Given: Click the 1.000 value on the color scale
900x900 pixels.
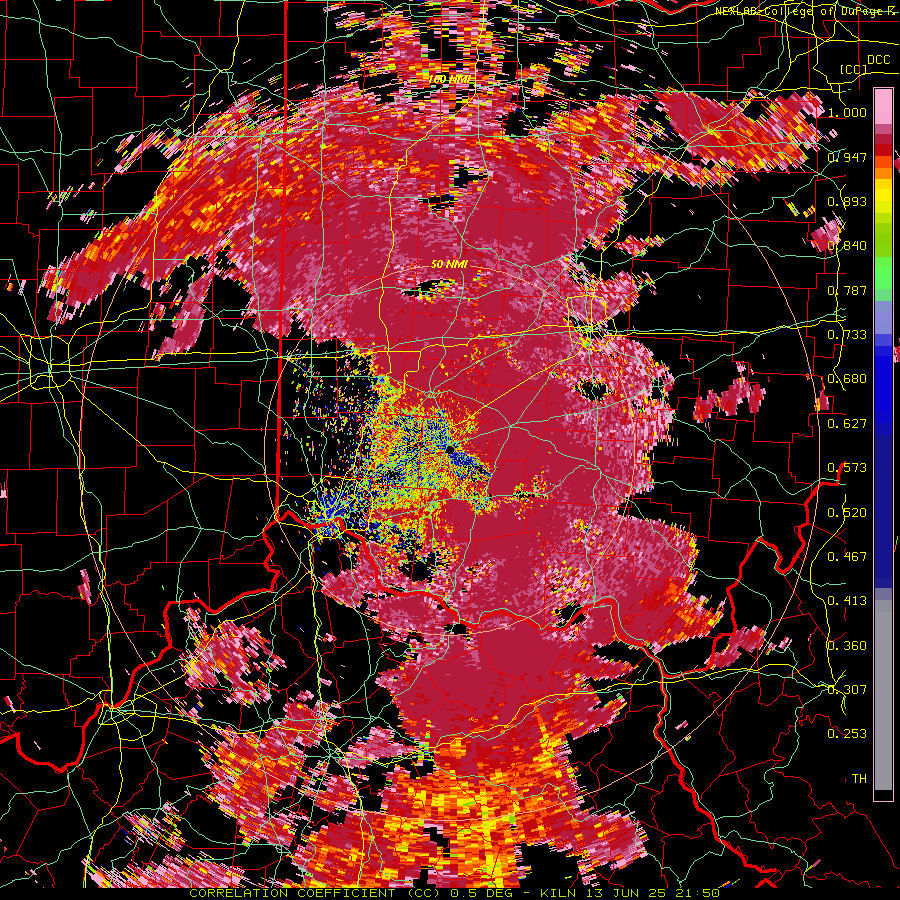Looking at the screenshot, I should coord(847,112).
